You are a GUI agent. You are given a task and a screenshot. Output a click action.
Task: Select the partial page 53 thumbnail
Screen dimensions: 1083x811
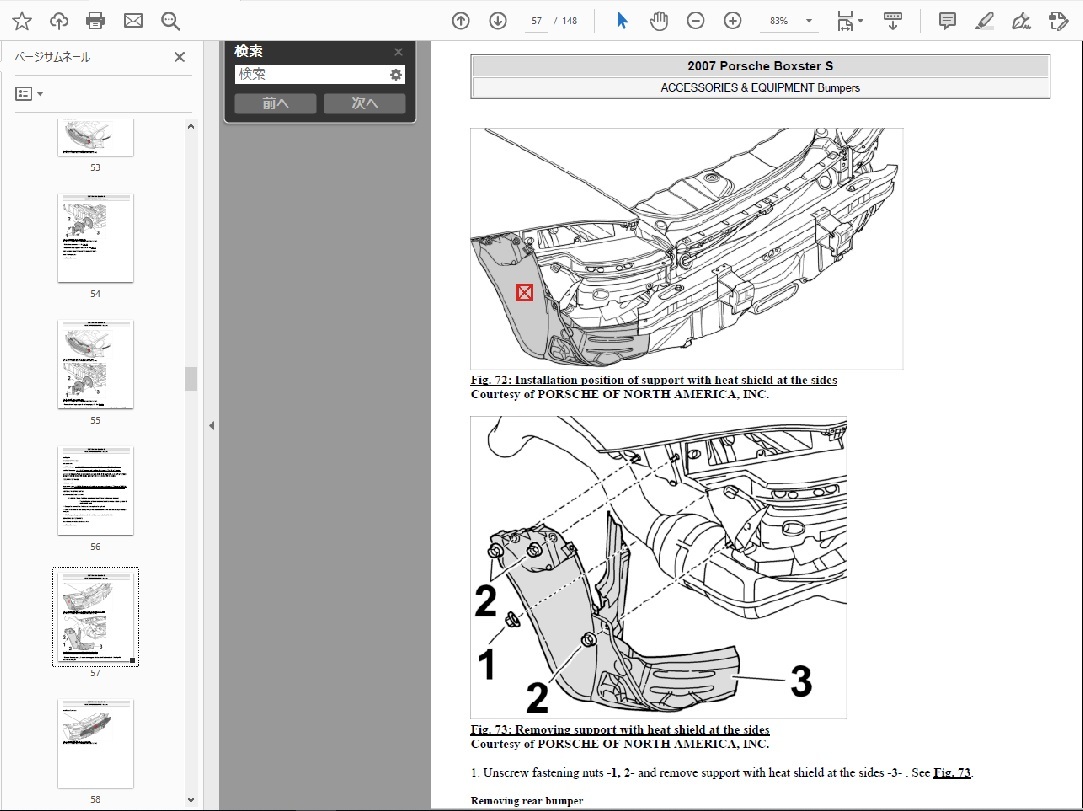pyautogui.click(x=95, y=137)
